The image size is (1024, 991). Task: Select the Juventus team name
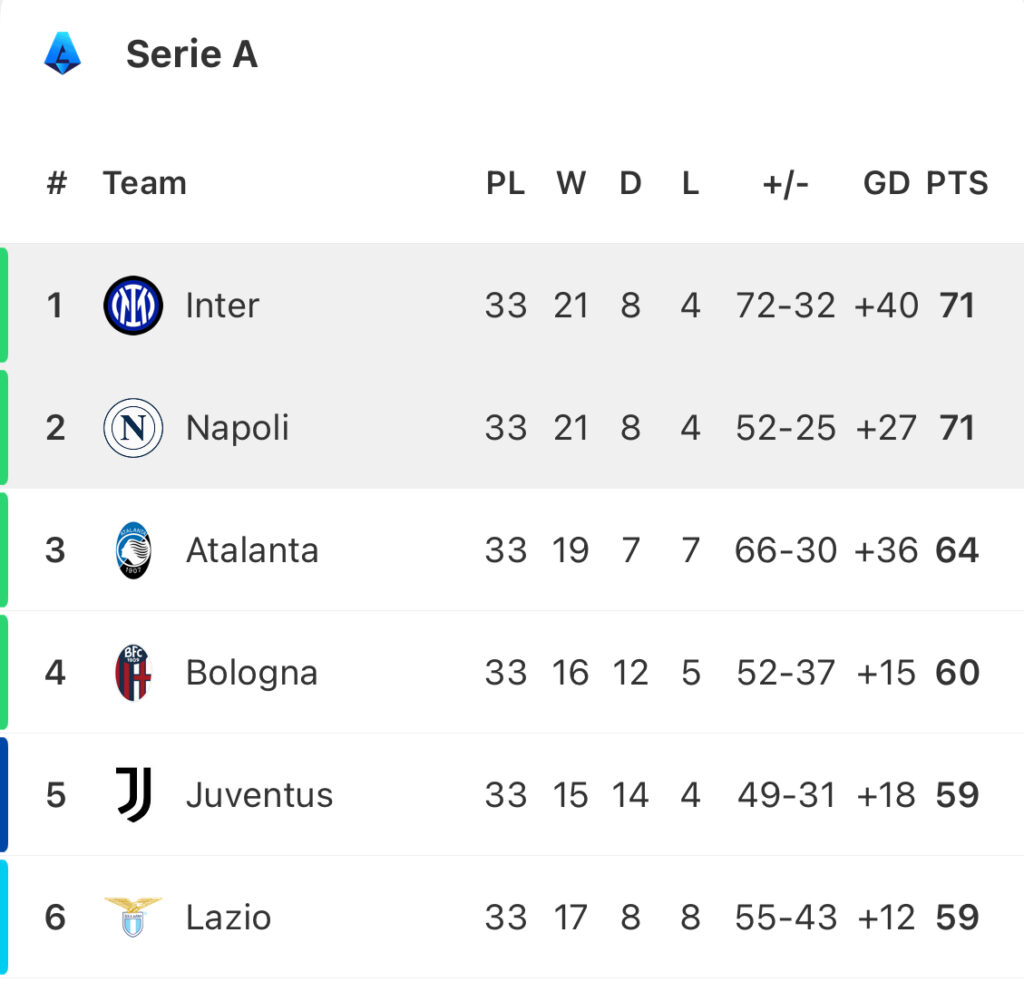pos(259,795)
